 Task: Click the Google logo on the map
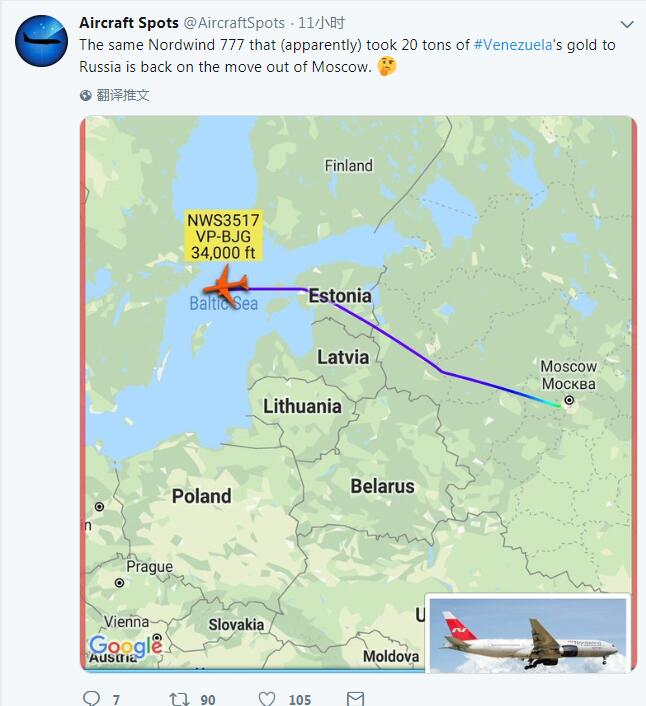(125, 647)
